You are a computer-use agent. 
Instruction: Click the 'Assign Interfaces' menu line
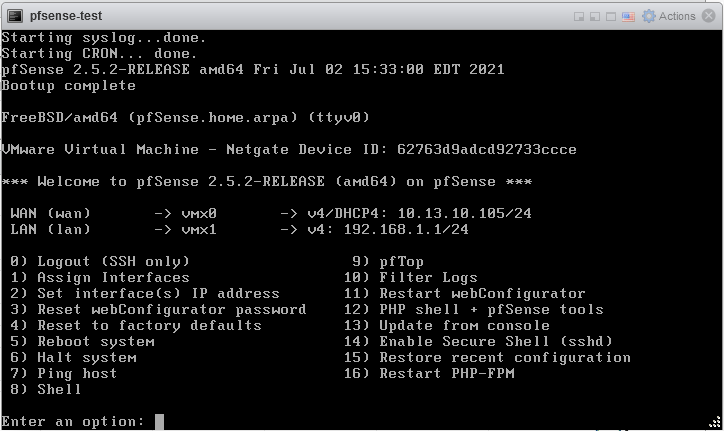click(100, 277)
